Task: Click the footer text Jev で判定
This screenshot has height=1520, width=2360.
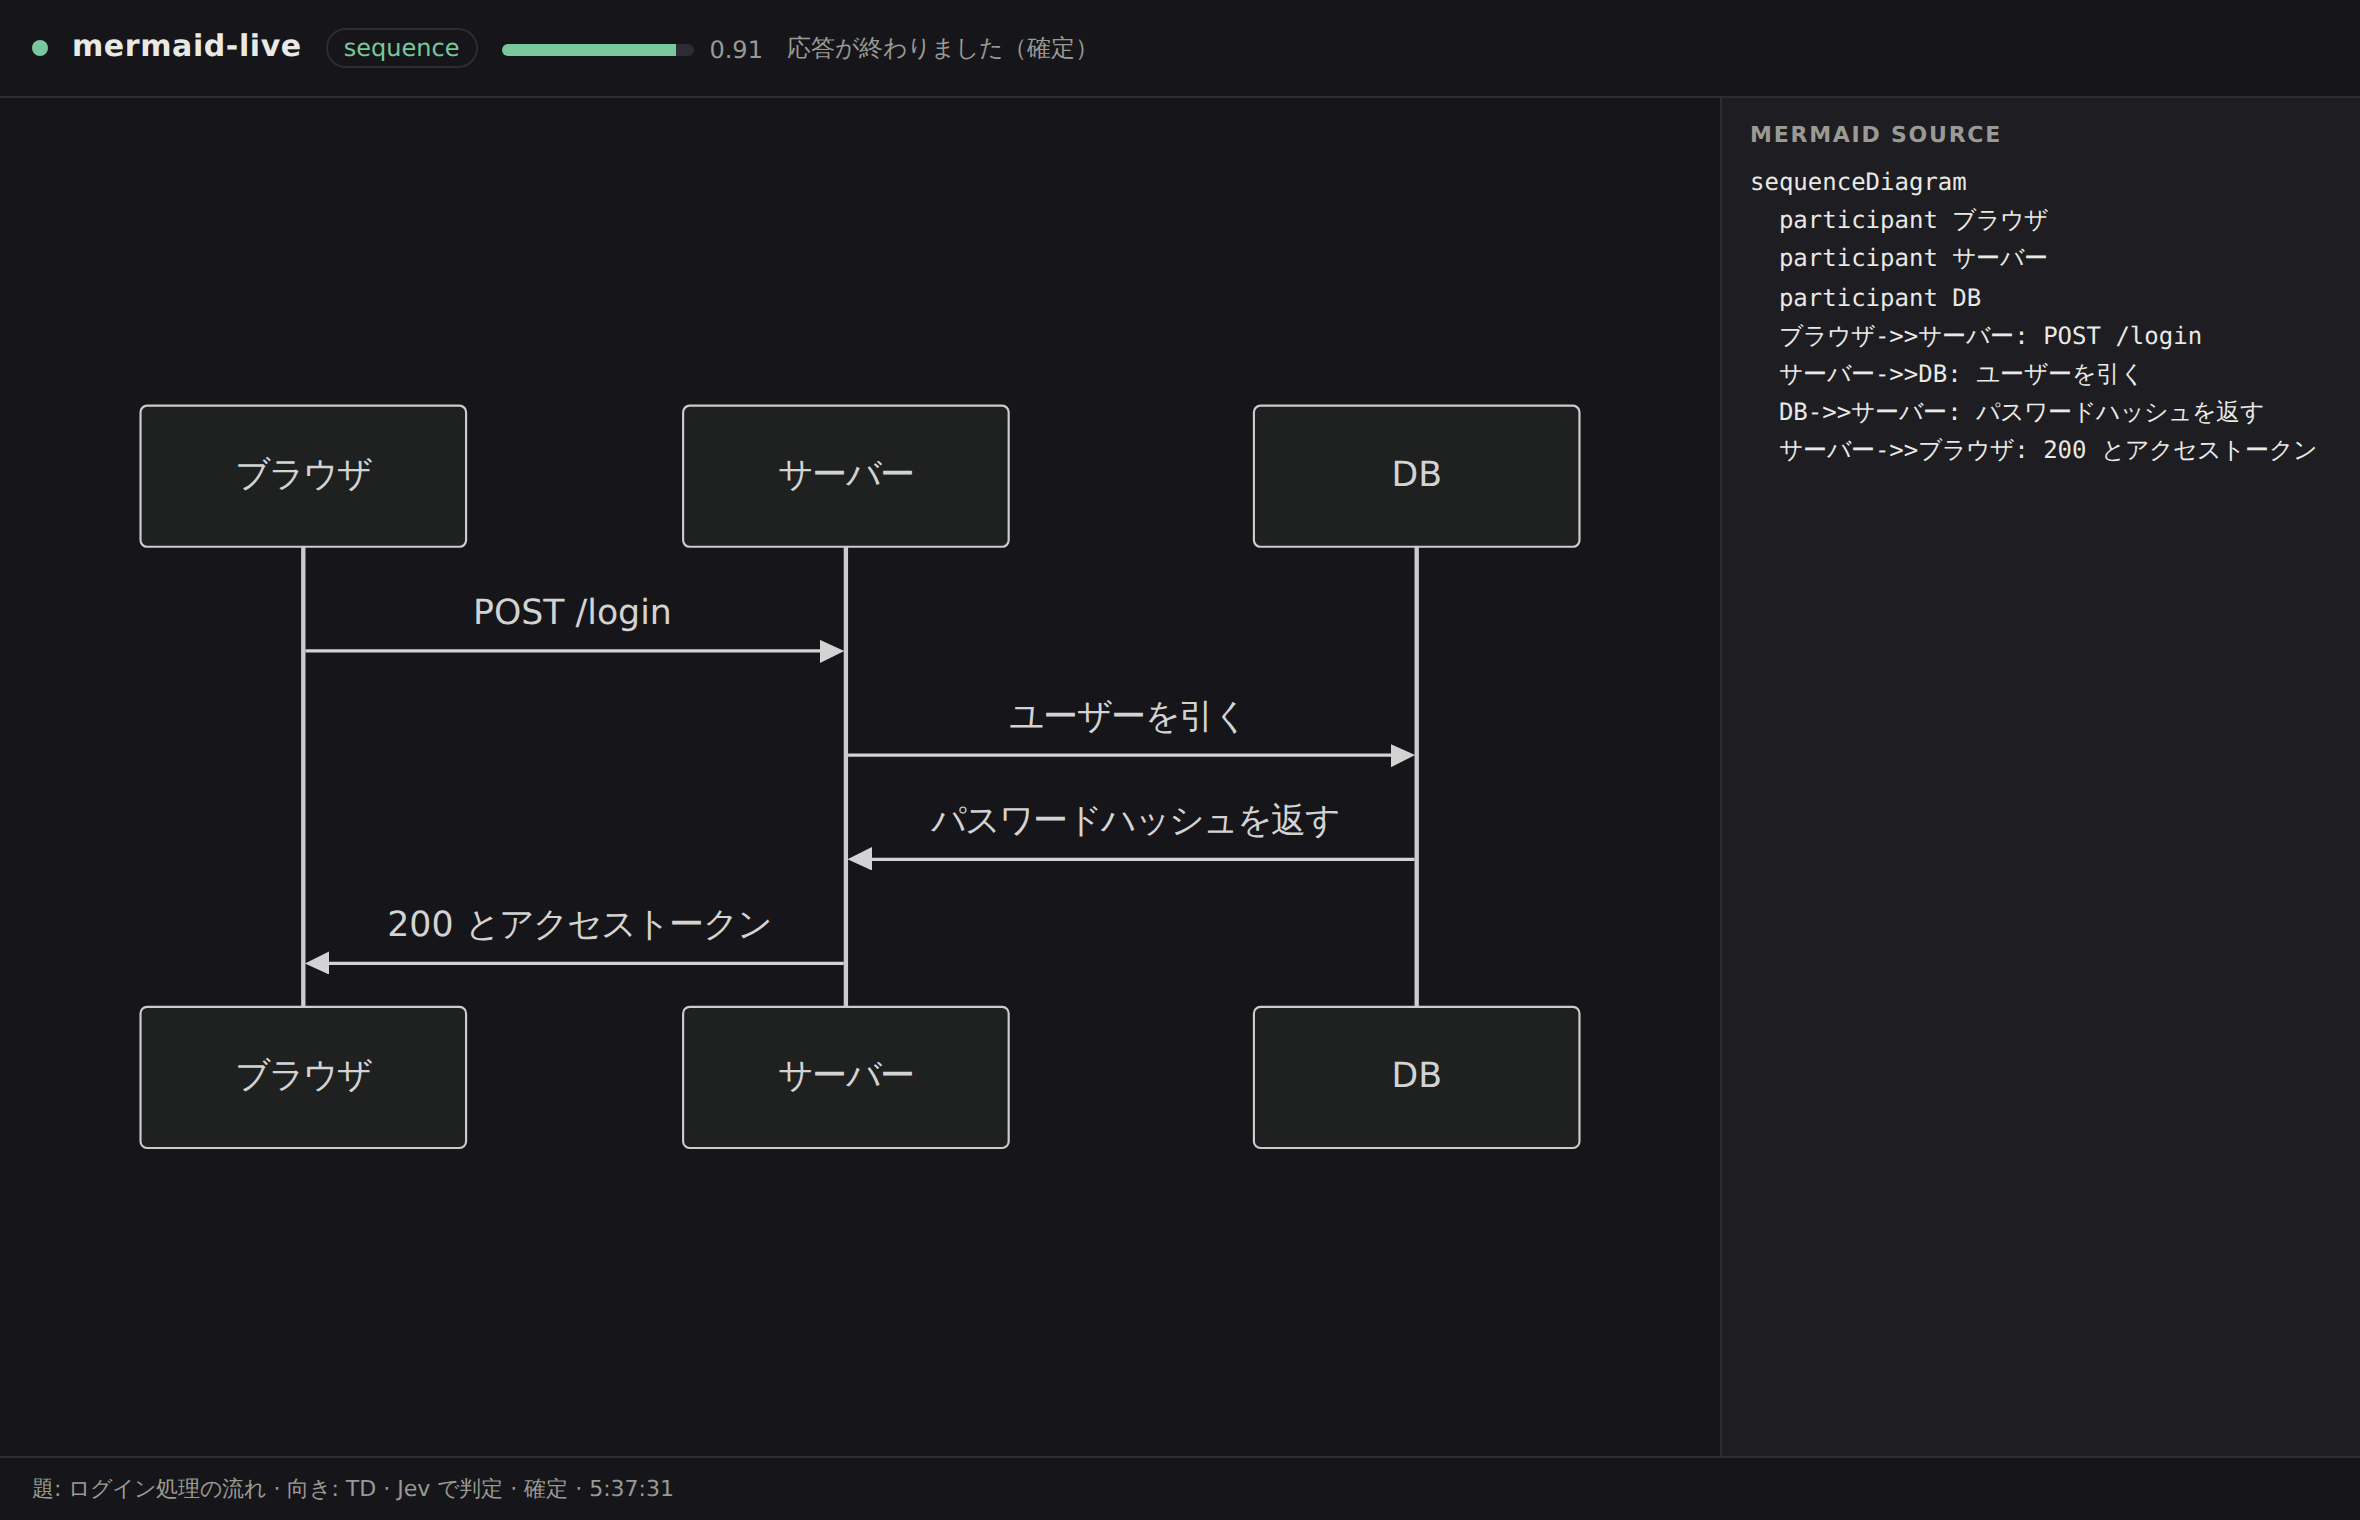Action: 449,1488
